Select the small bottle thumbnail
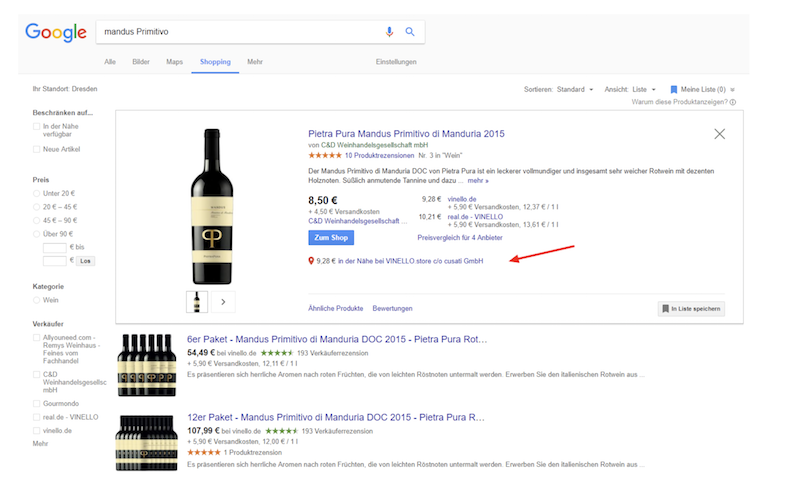This screenshot has width=800, height=493. [x=197, y=302]
